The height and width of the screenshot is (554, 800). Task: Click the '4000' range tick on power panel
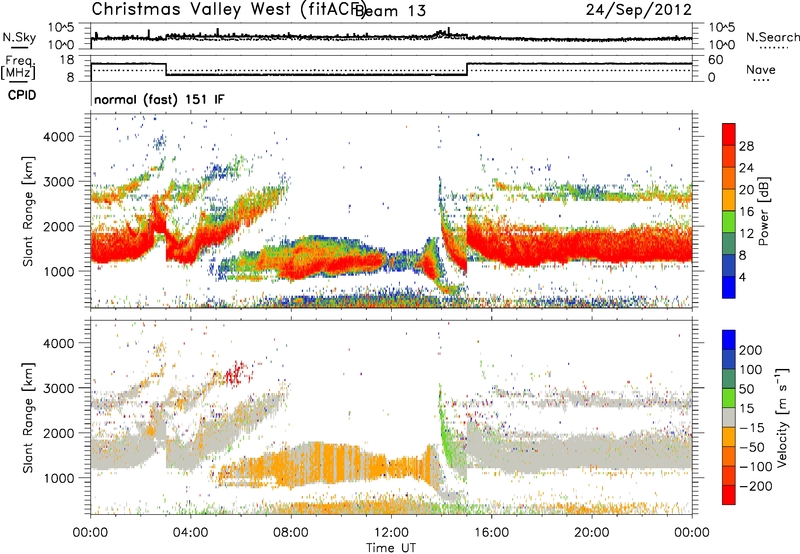(58, 137)
